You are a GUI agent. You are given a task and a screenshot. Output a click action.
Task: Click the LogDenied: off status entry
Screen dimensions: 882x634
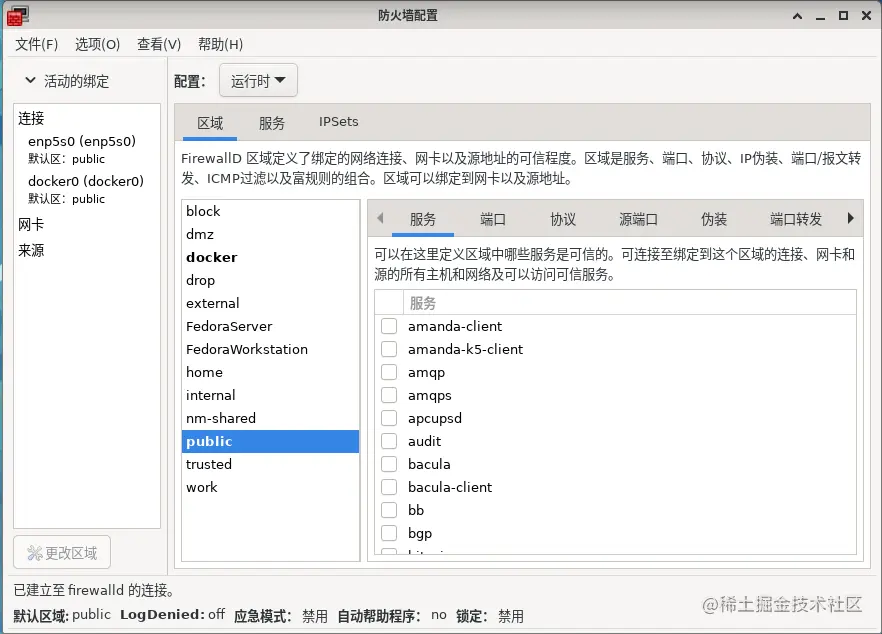172,615
